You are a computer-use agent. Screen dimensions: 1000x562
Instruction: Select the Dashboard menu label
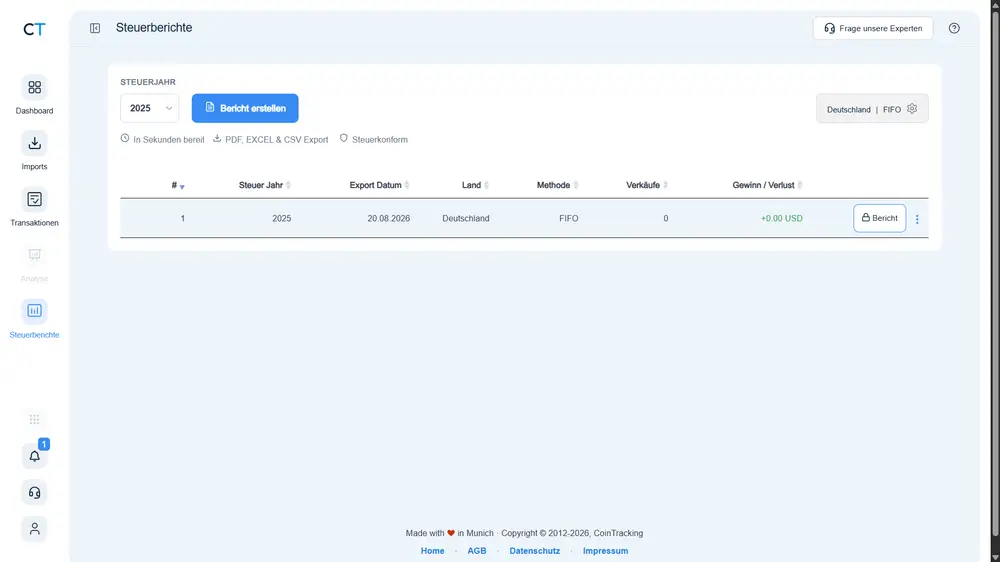point(34,111)
